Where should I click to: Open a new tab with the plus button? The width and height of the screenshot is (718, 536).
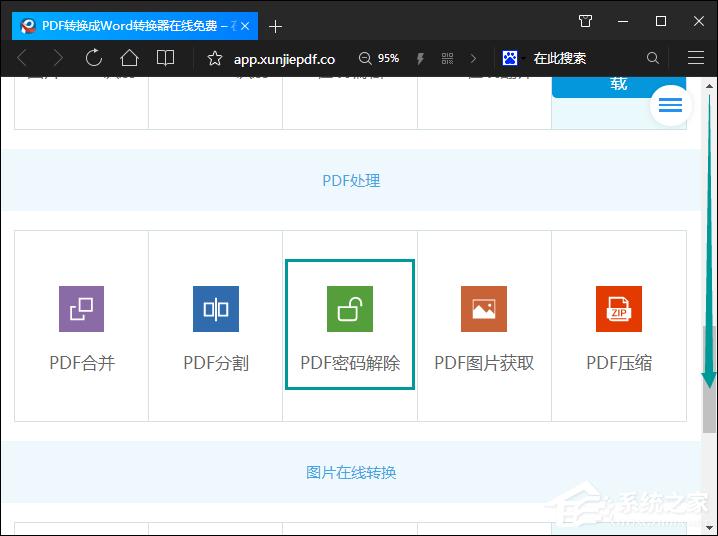coord(275,27)
